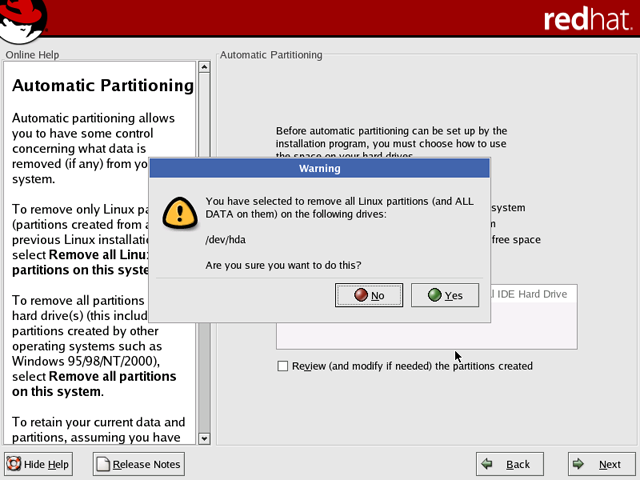Click the Automatic Partitioning help heading
The height and width of the screenshot is (480, 640).
[x=102, y=86]
